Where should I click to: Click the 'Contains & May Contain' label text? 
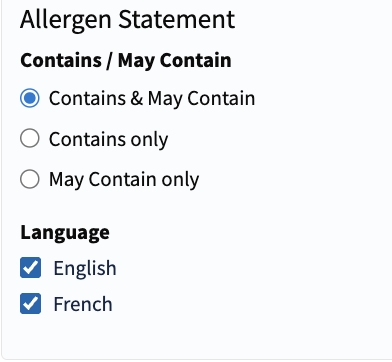152,99
